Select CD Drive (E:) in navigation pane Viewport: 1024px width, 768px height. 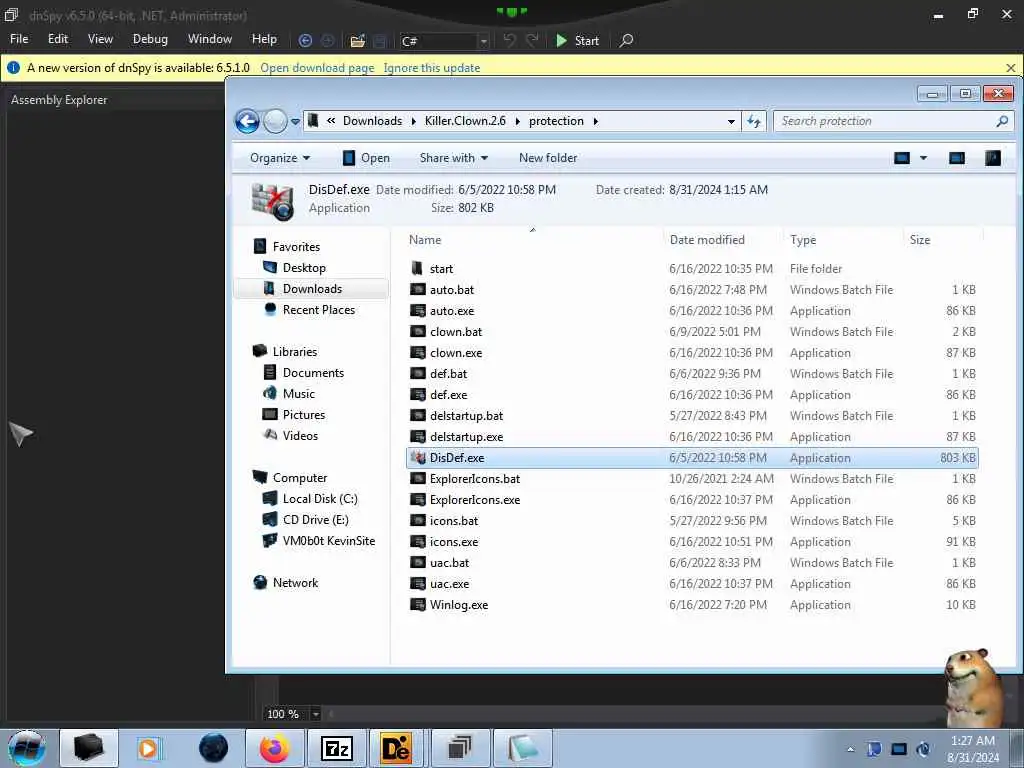315,520
